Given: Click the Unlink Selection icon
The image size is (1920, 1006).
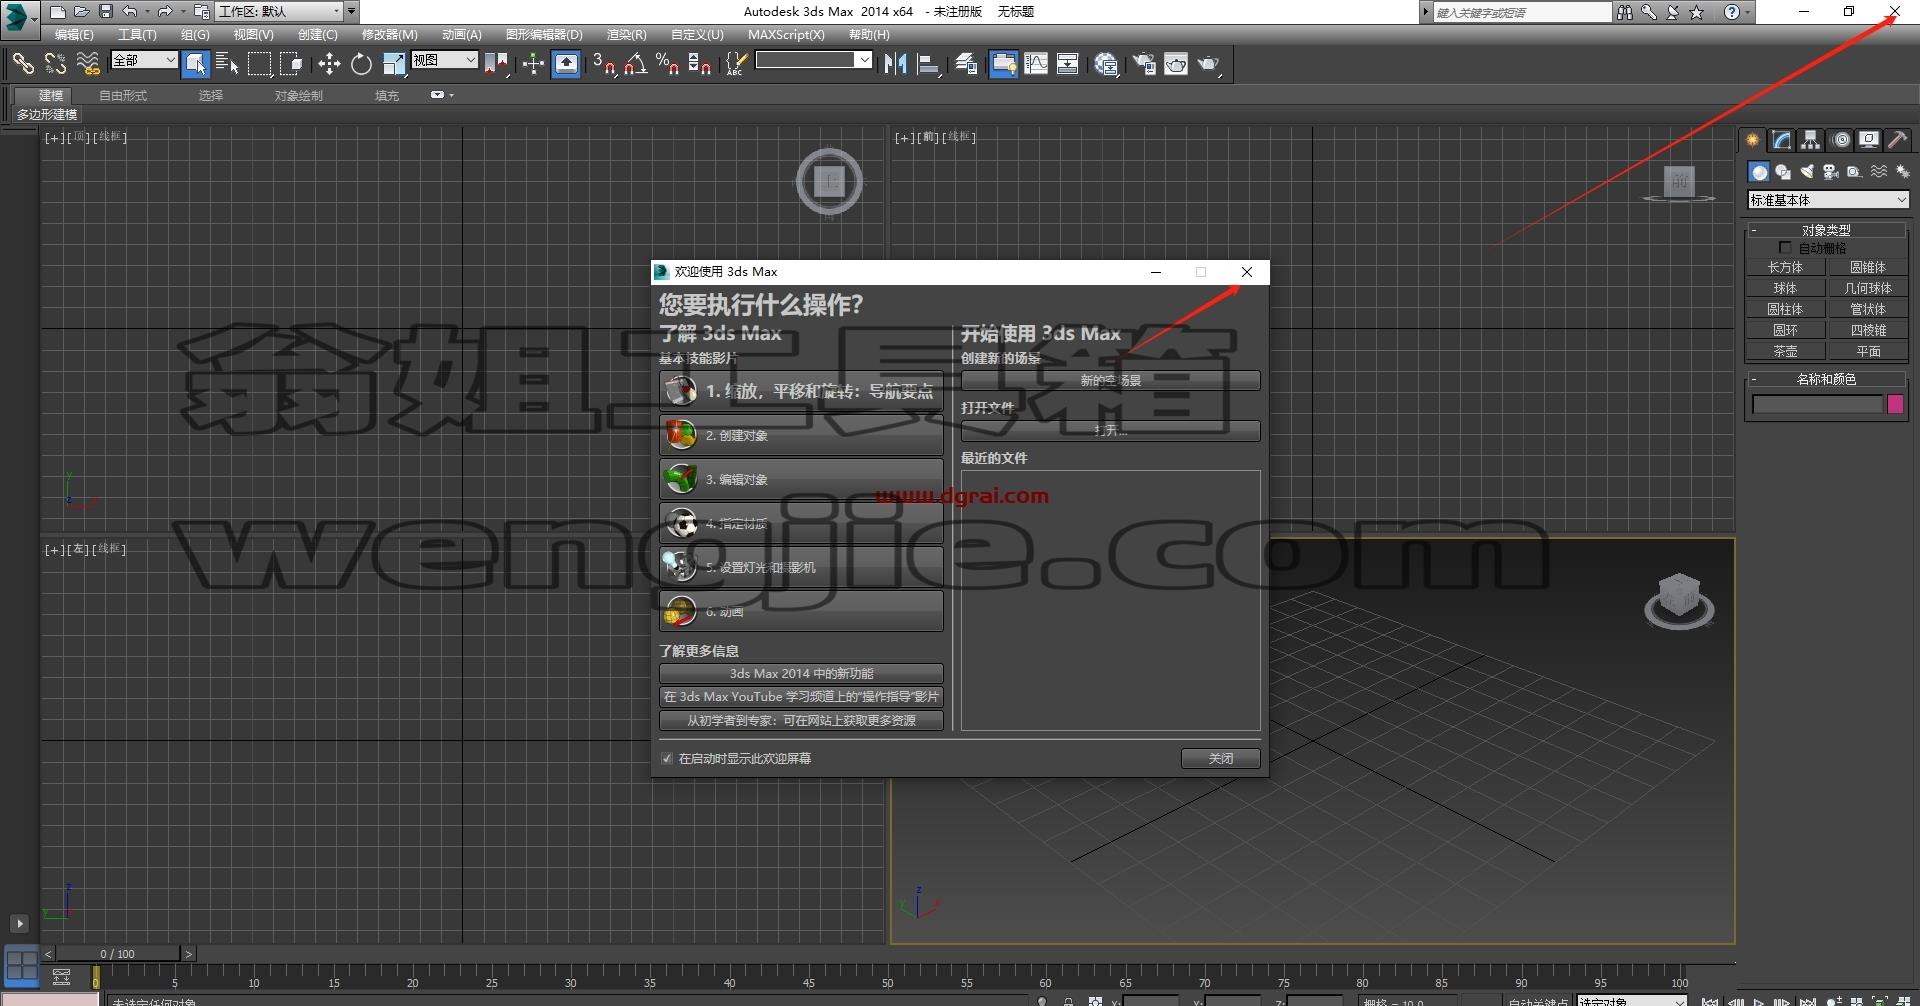Looking at the screenshot, I should point(55,64).
